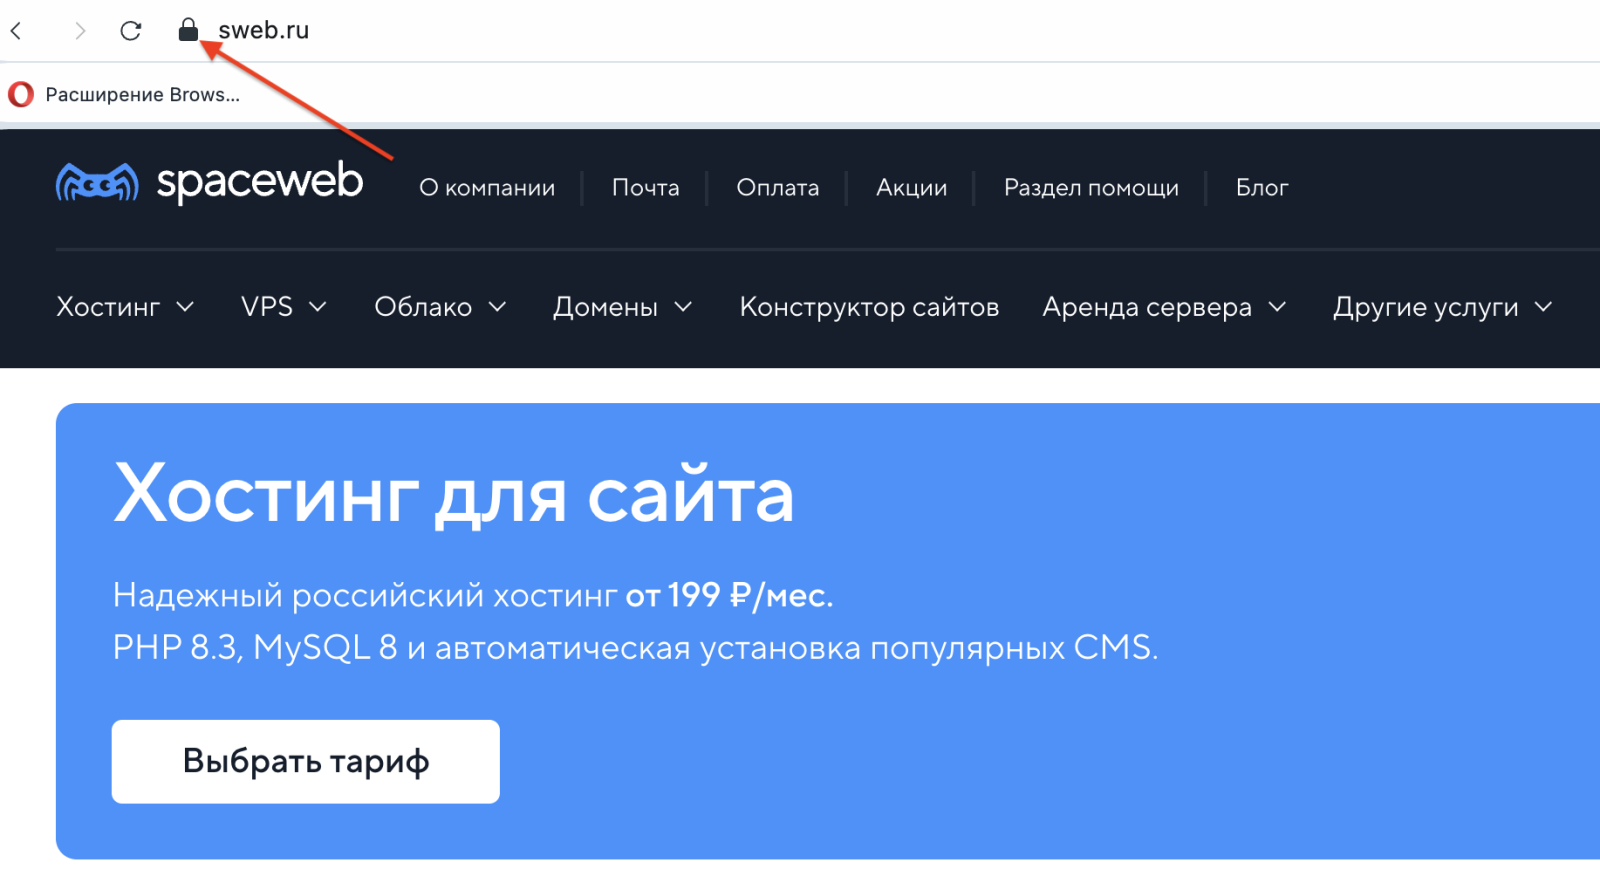Expand the Аренда сервера menu
This screenshot has height=883, width=1600.
pyautogui.click(x=1164, y=307)
